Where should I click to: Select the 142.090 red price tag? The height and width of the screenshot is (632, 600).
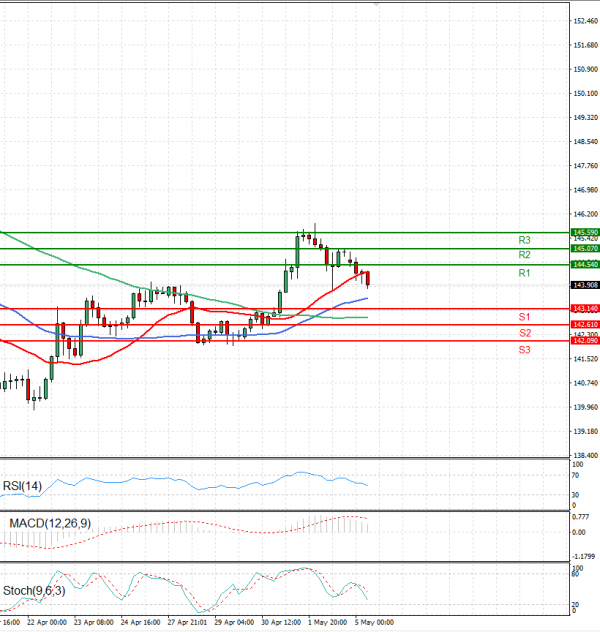click(584, 341)
